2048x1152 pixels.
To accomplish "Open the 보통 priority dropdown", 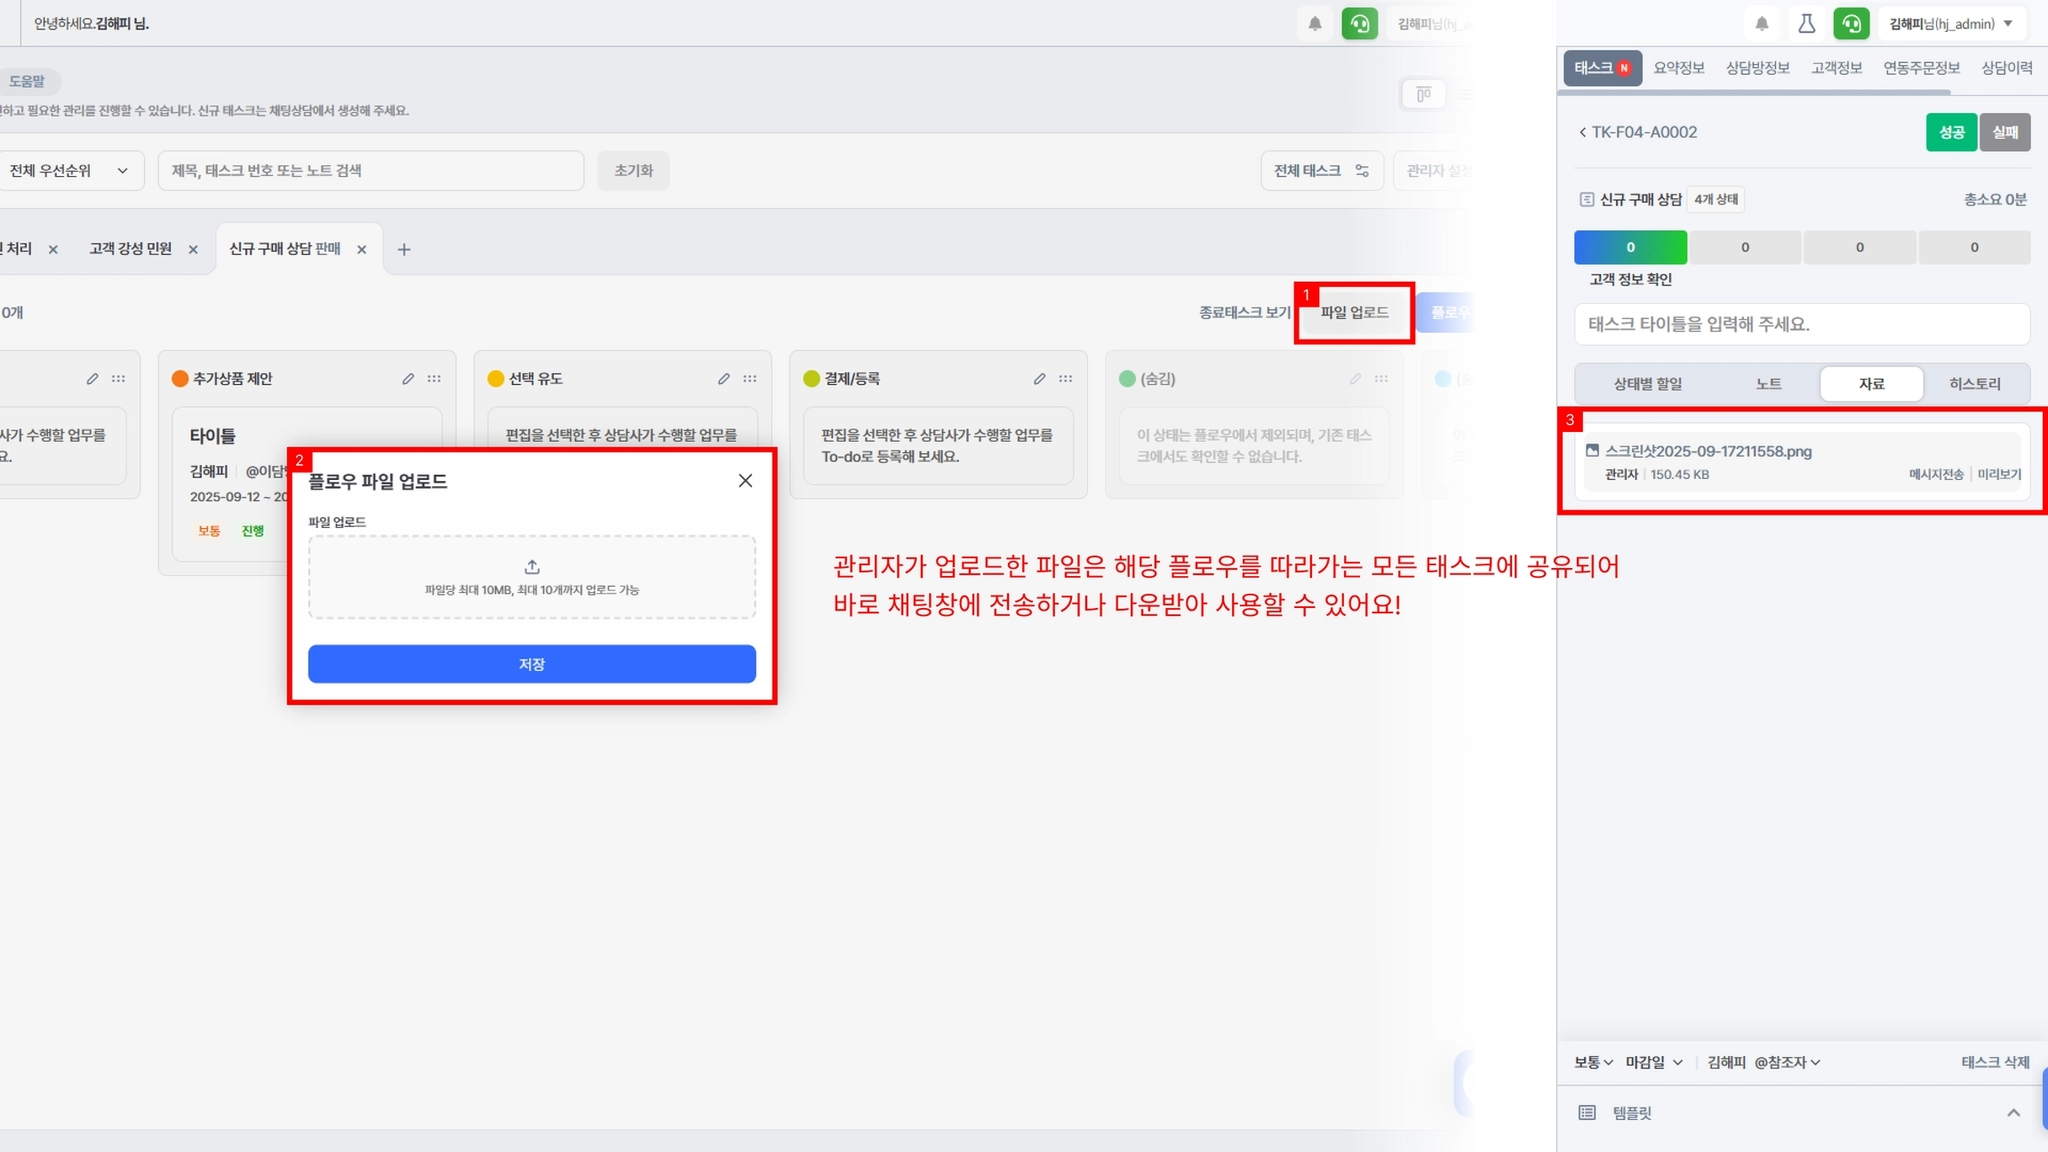I will point(1593,1062).
